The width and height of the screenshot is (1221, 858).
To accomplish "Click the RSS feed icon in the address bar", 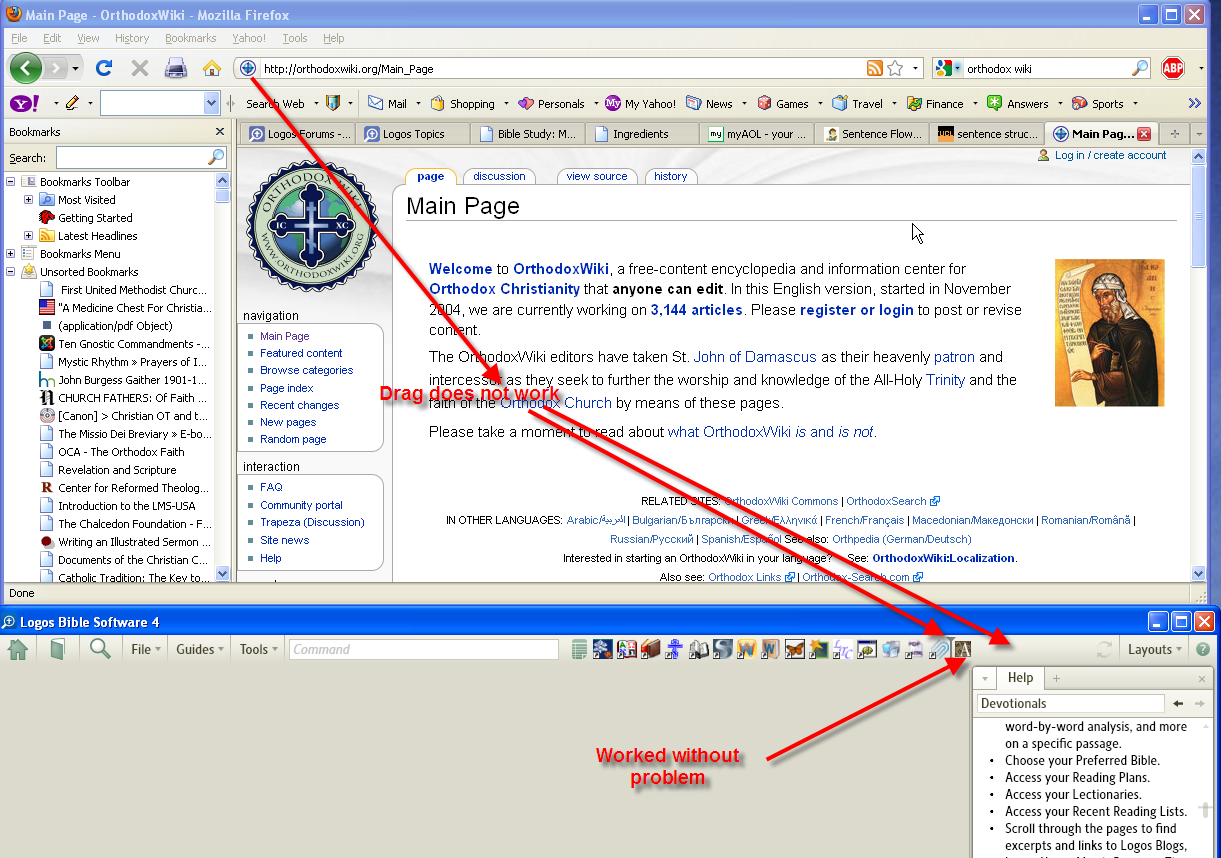I will point(875,67).
